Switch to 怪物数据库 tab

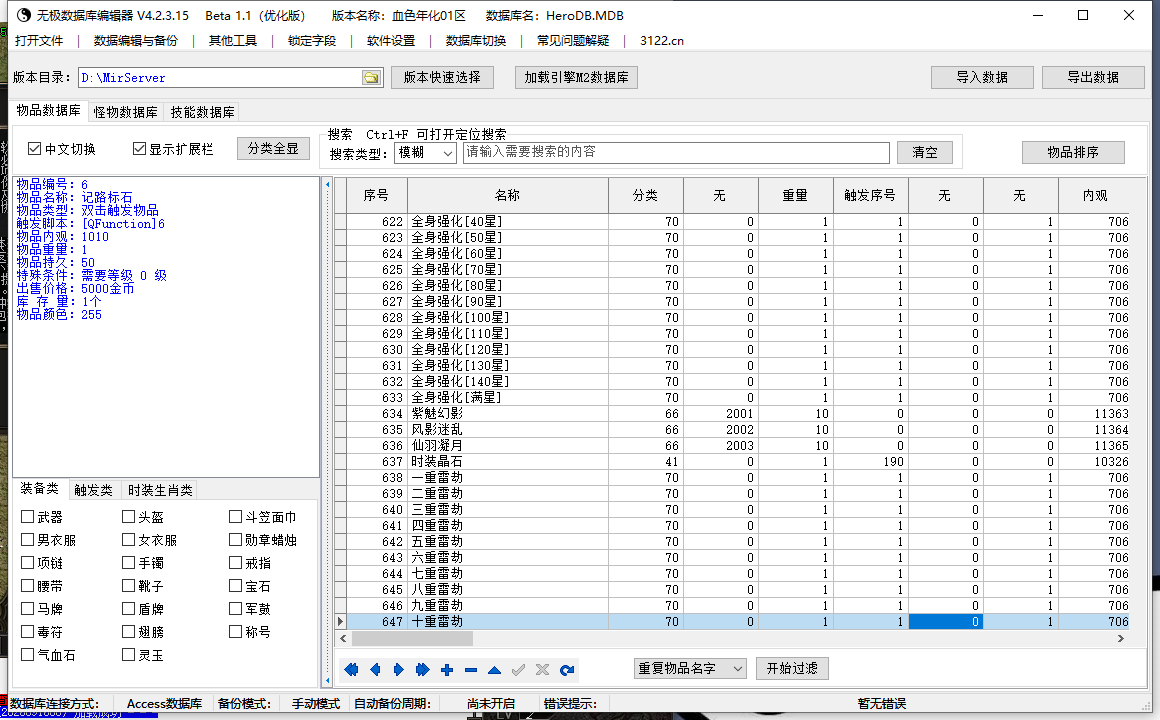[125, 112]
